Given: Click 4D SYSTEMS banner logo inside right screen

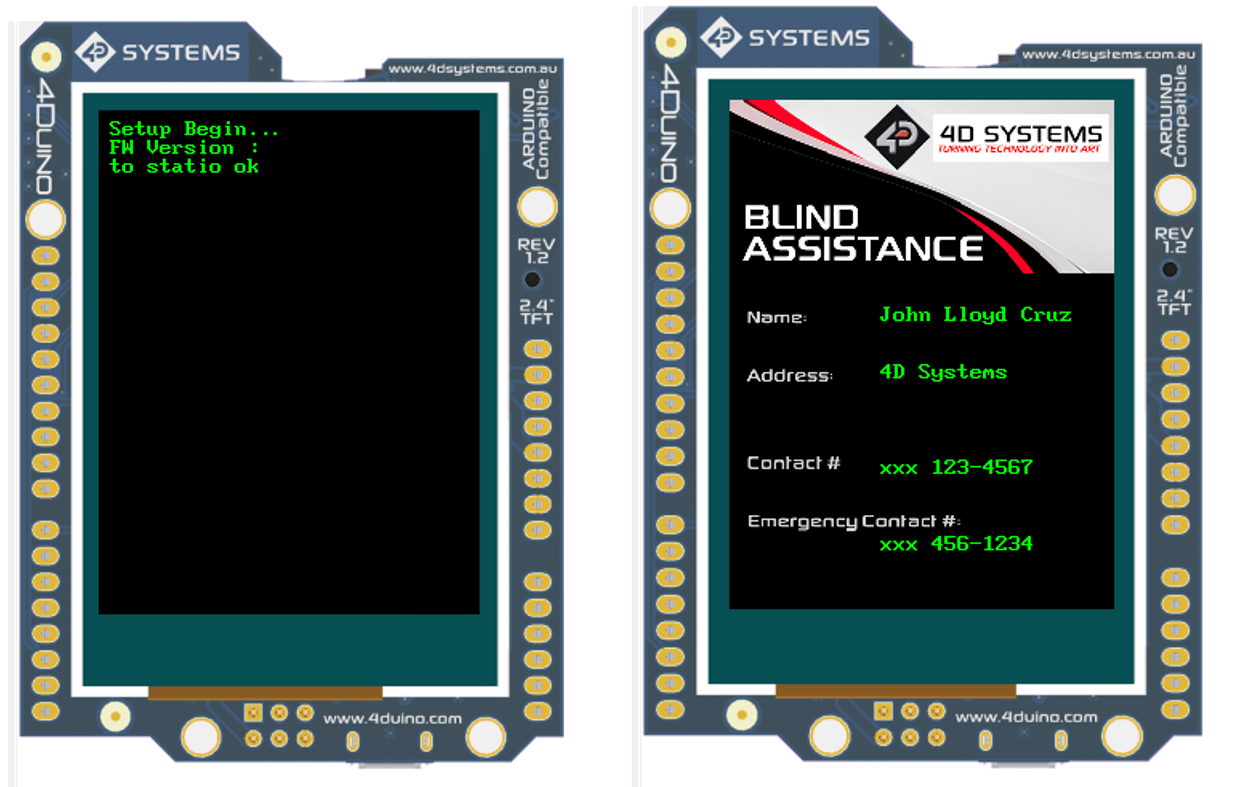Looking at the screenshot, I should tap(986, 138).
